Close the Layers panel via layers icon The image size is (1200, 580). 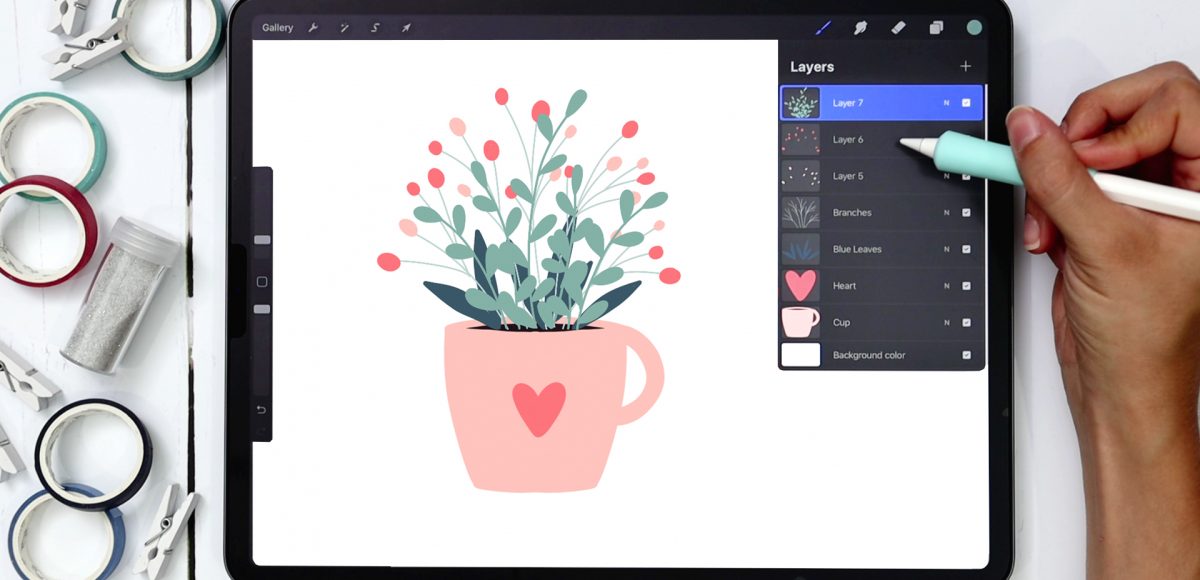pyautogui.click(x=936, y=28)
